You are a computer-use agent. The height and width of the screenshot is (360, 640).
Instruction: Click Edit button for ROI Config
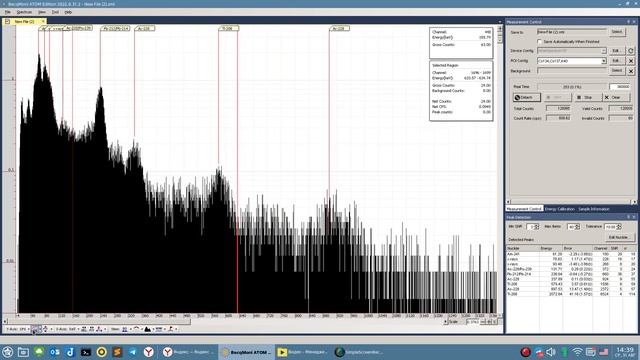coord(617,61)
